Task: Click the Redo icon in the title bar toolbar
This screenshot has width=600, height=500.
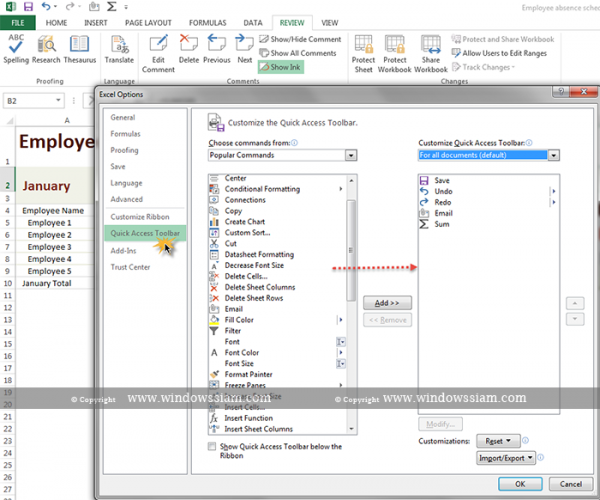Action: (x=69, y=7)
